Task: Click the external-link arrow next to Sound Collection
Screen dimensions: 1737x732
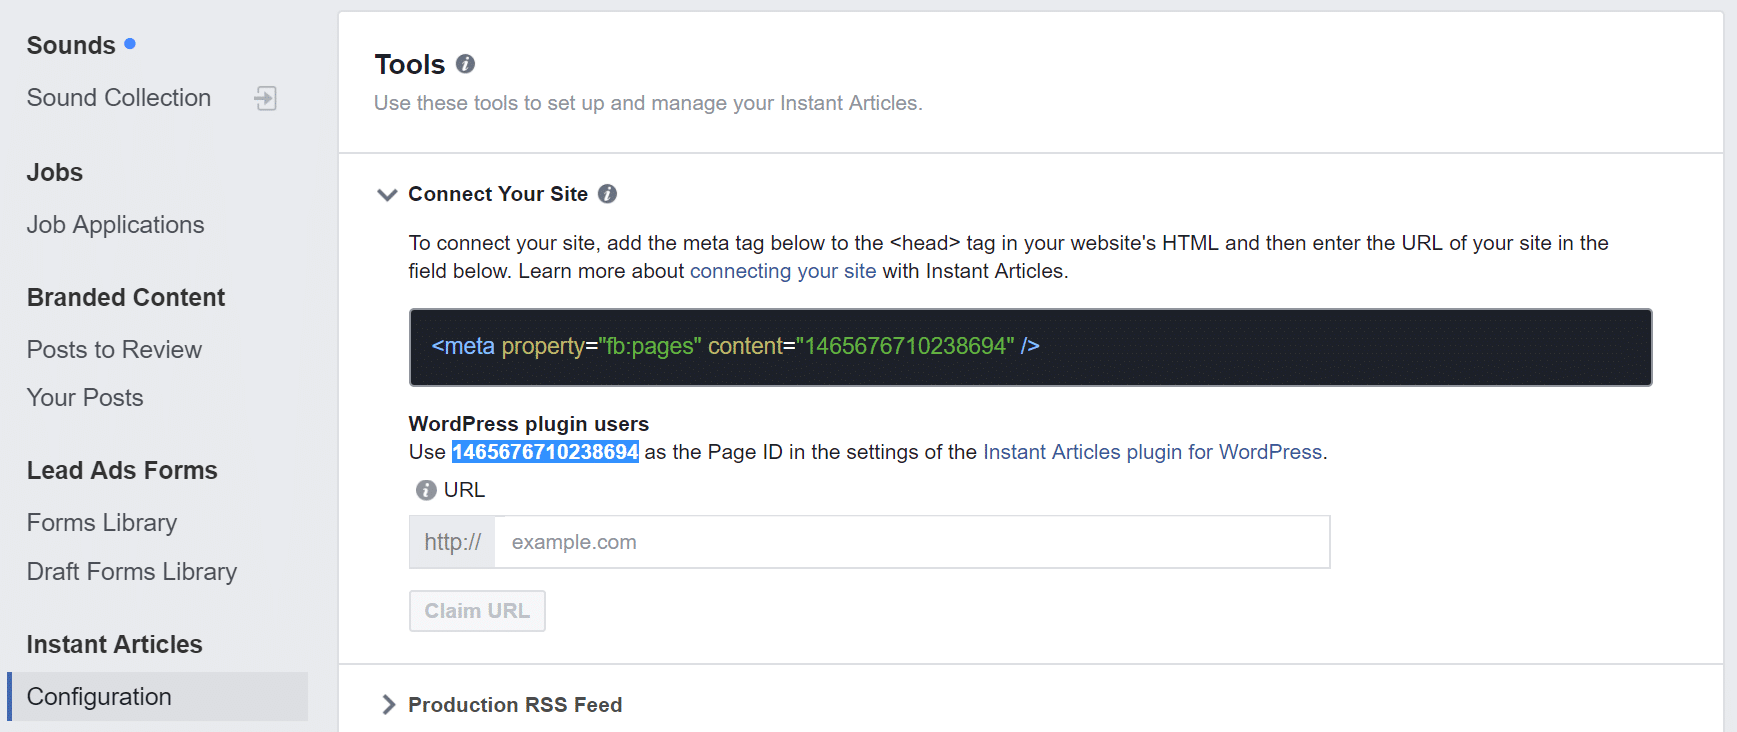Action: click(x=265, y=98)
